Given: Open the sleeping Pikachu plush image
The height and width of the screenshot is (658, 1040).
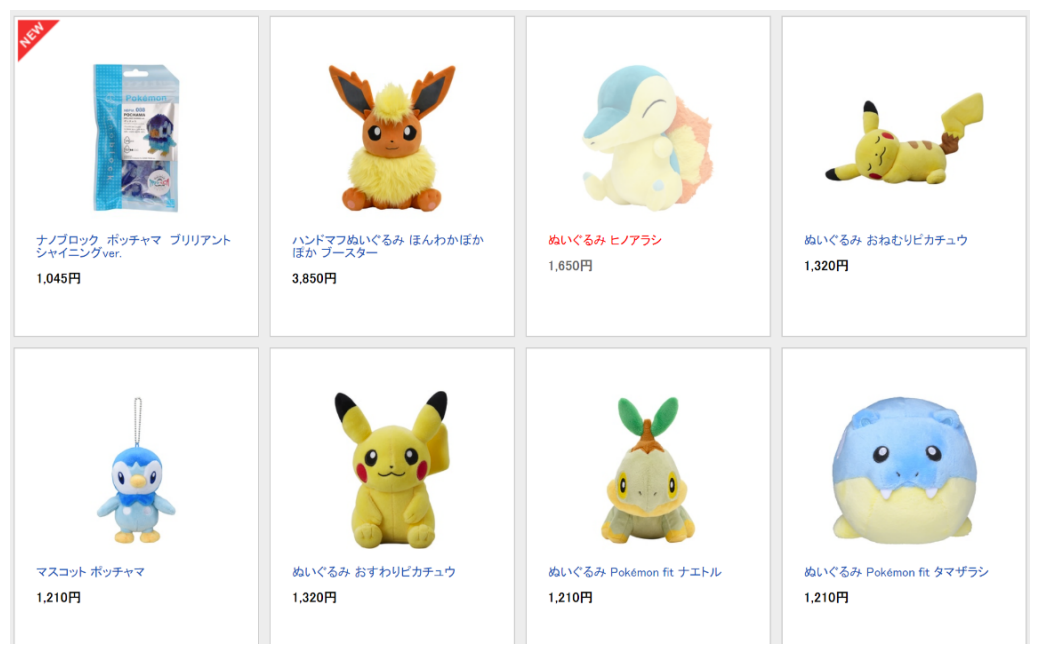Looking at the screenshot, I should point(904,139).
